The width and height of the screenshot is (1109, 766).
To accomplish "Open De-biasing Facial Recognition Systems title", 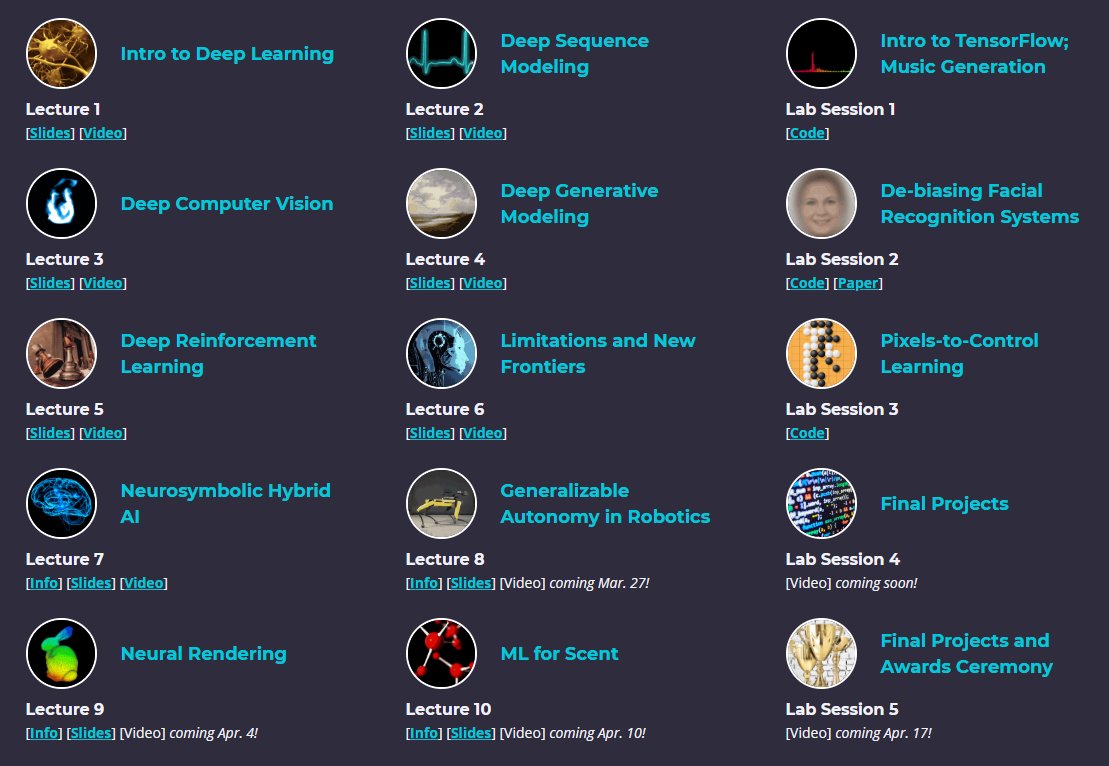I will click(980, 204).
